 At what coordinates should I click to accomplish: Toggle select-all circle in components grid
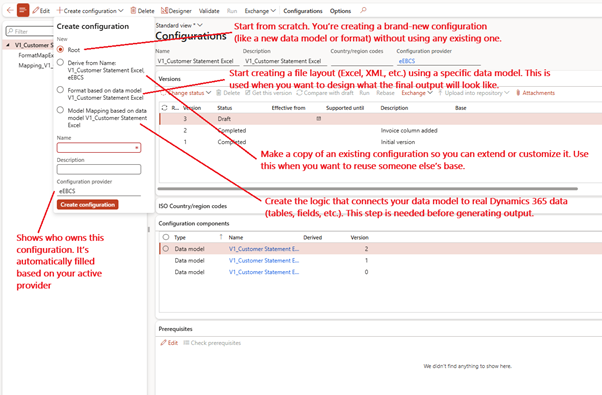tap(165, 237)
